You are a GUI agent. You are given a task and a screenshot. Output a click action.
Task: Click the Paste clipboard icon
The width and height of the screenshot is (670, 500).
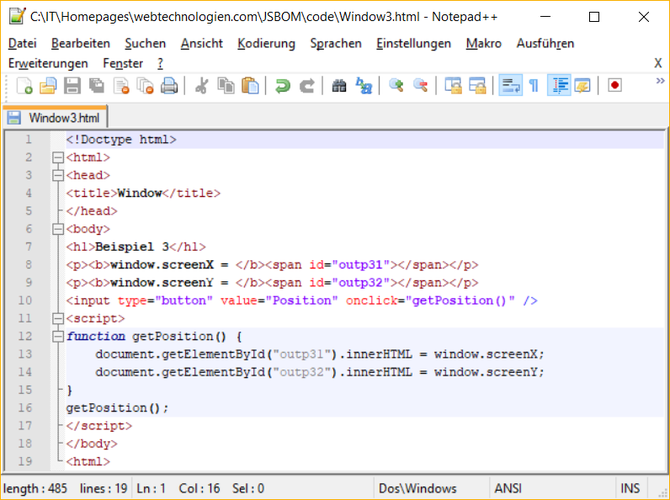click(250, 85)
